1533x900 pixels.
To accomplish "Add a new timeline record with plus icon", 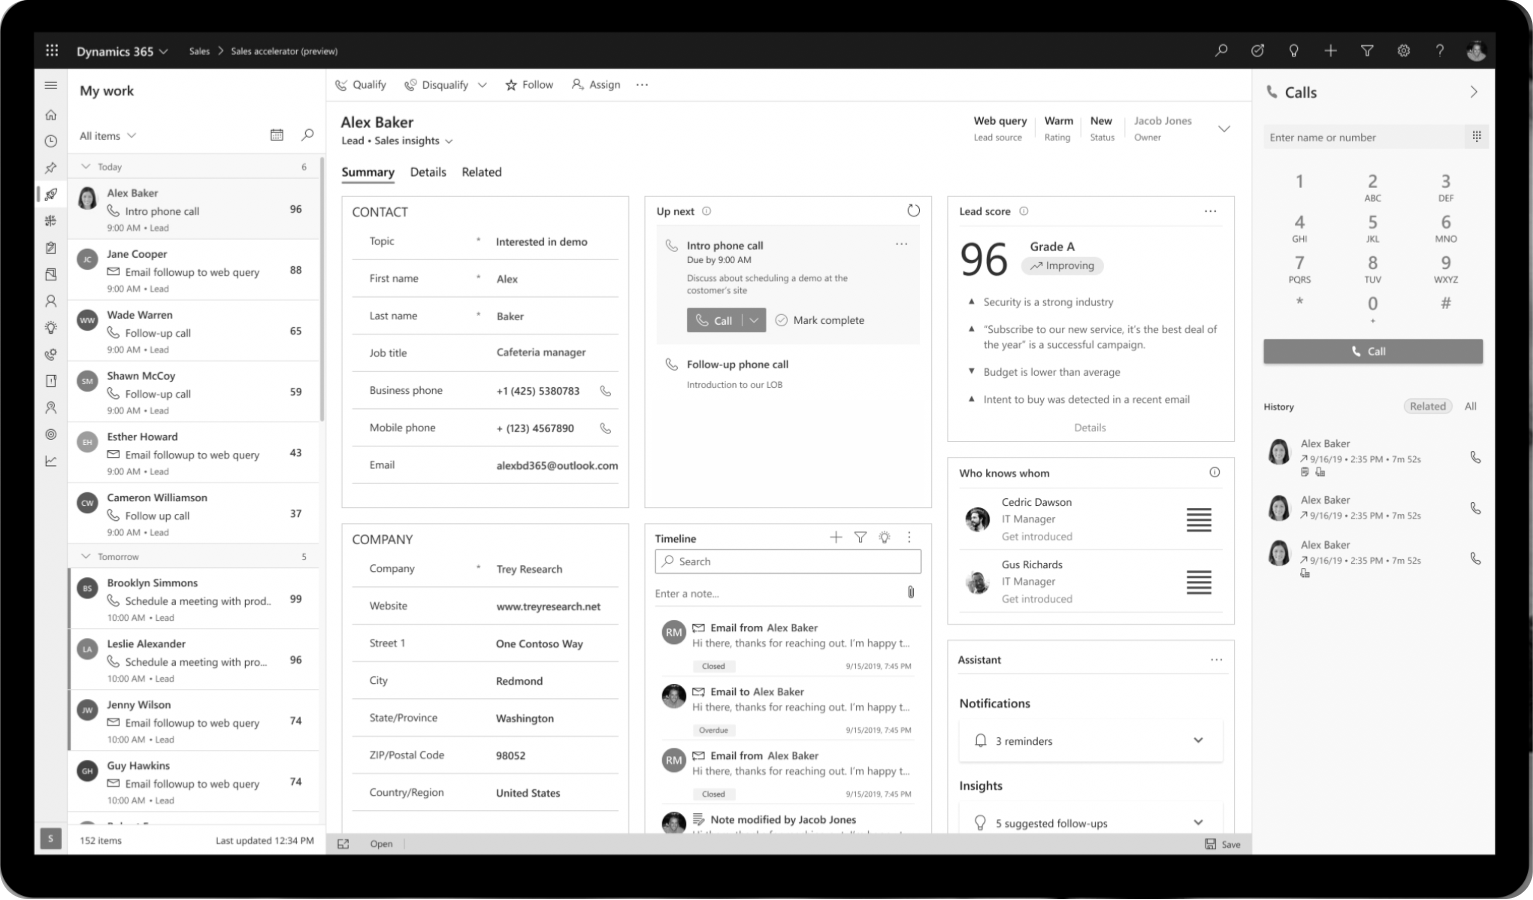I will coord(836,538).
